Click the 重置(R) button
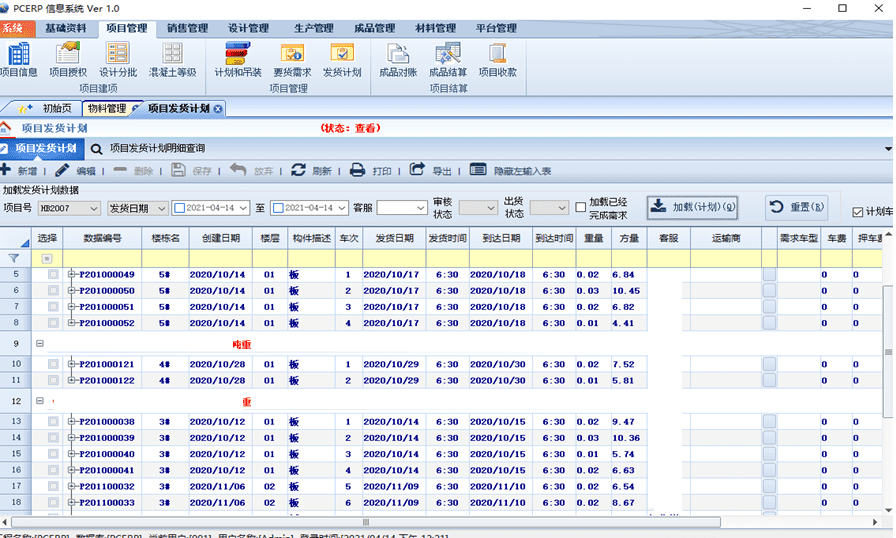 797,207
